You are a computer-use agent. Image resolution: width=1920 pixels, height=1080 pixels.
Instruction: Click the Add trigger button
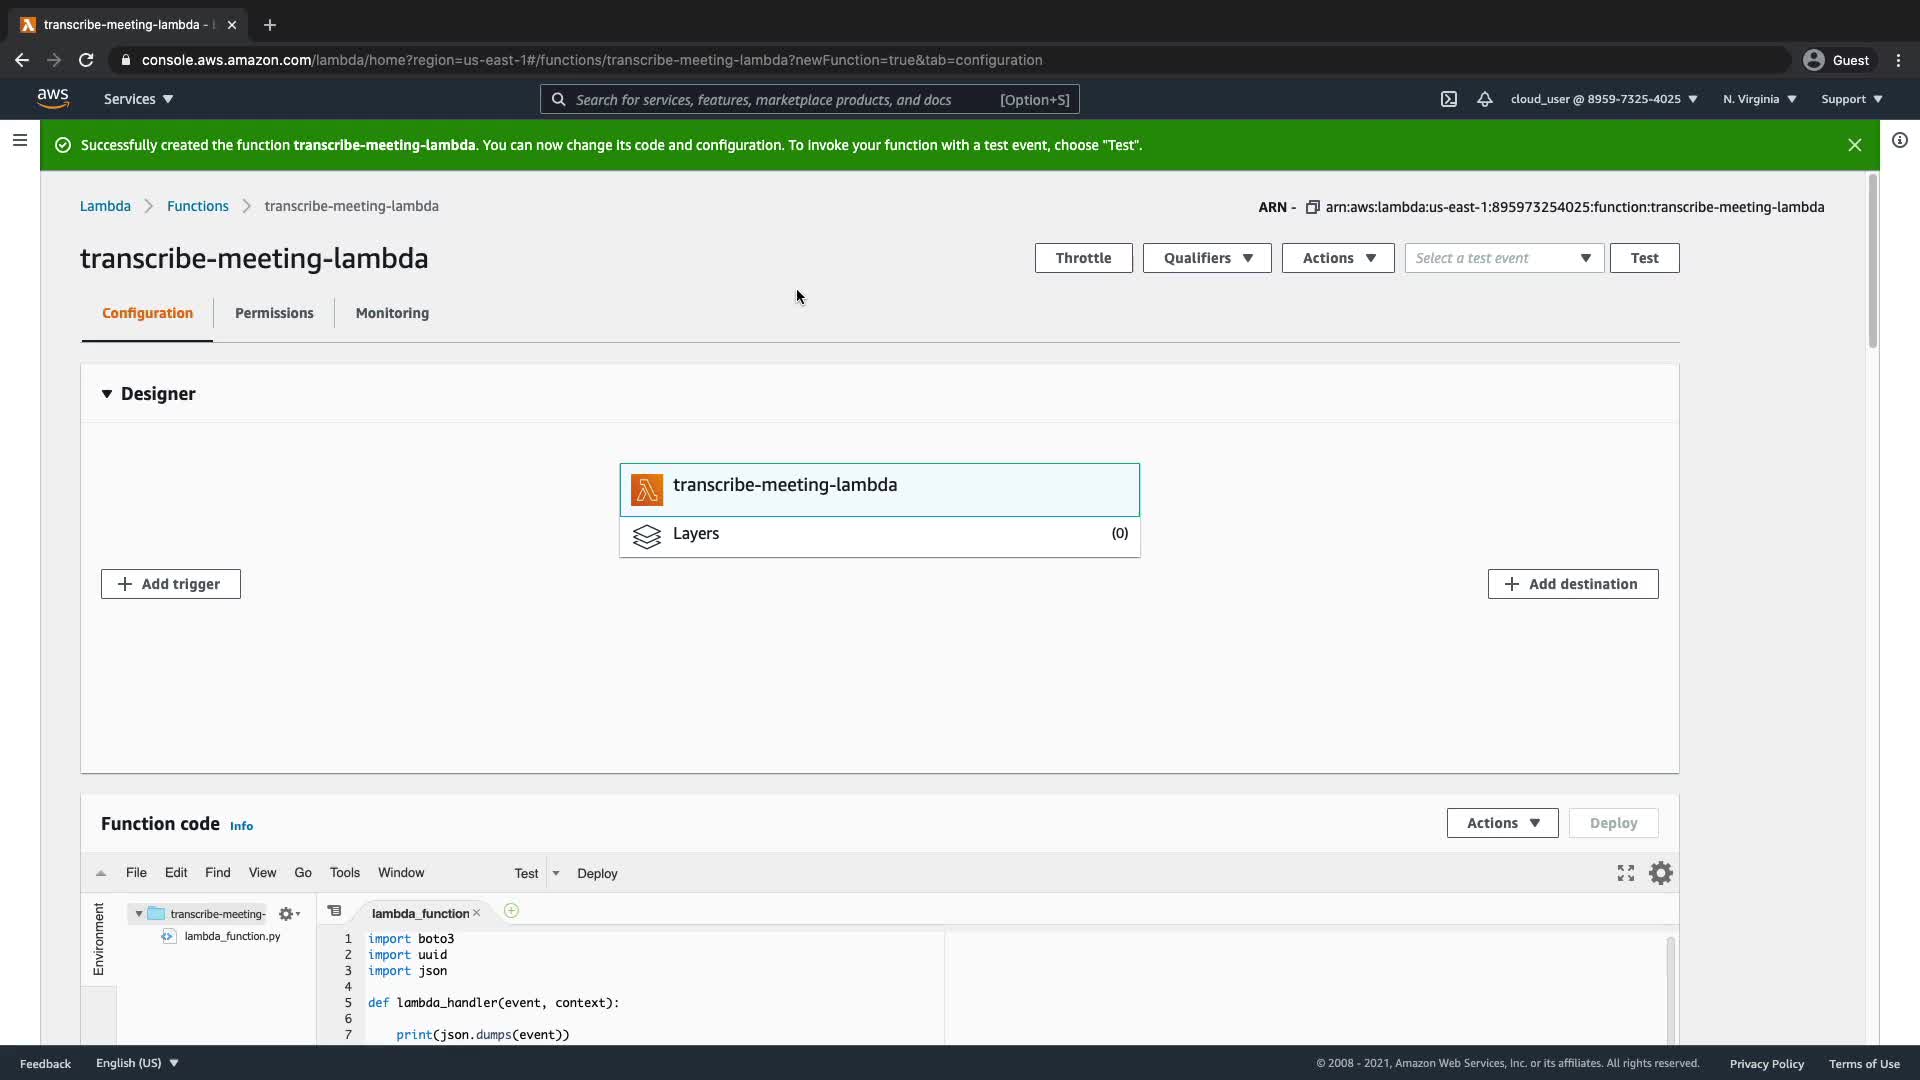pyautogui.click(x=170, y=584)
